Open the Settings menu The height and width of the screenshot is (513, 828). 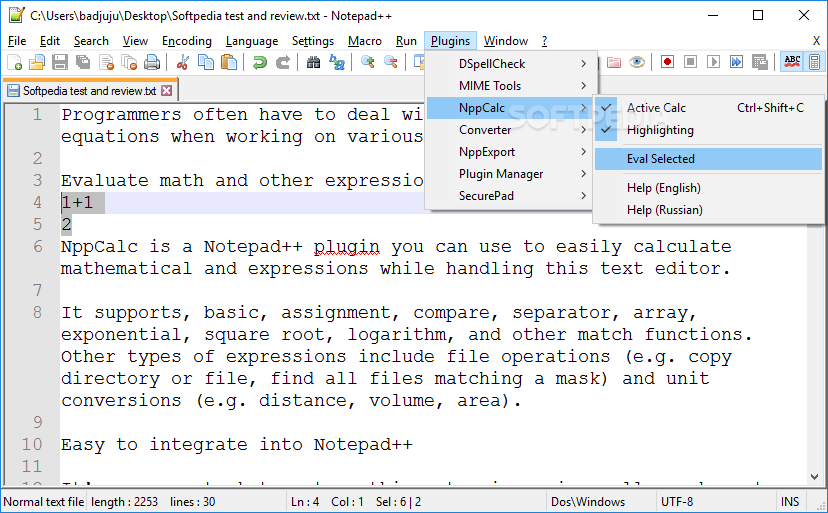(313, 41)
